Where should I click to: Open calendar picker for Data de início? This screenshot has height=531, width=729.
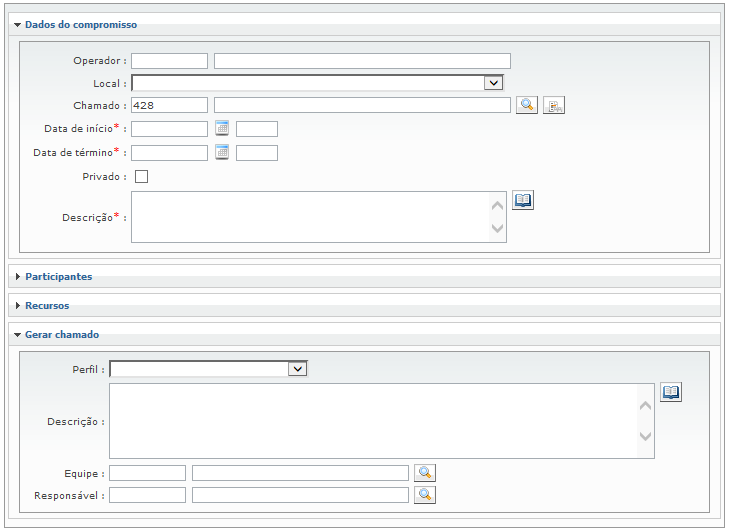222,128
